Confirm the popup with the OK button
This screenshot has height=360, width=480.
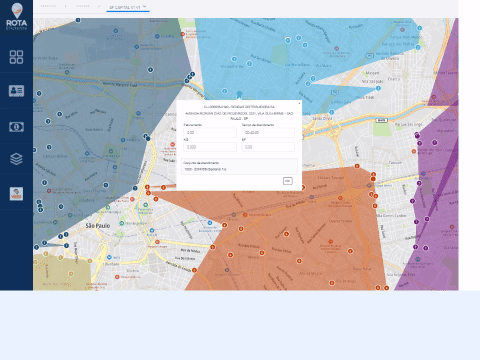pos(288,181)
